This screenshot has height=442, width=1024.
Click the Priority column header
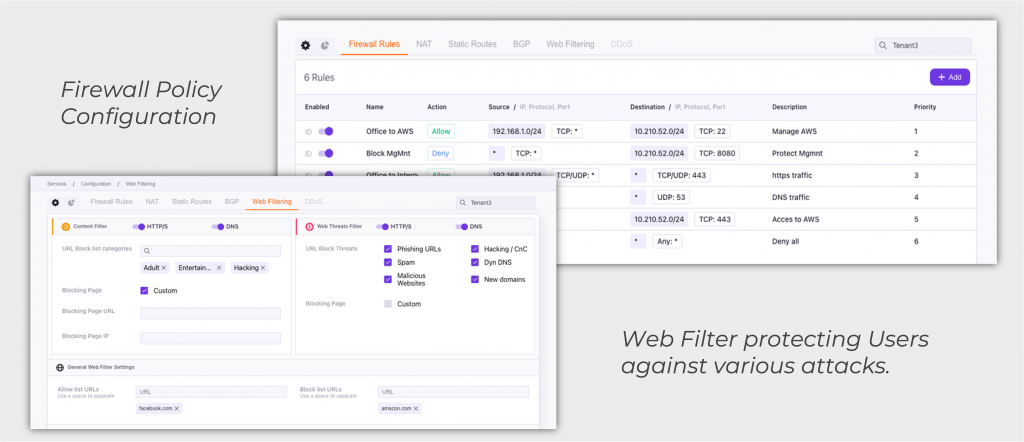925,107
